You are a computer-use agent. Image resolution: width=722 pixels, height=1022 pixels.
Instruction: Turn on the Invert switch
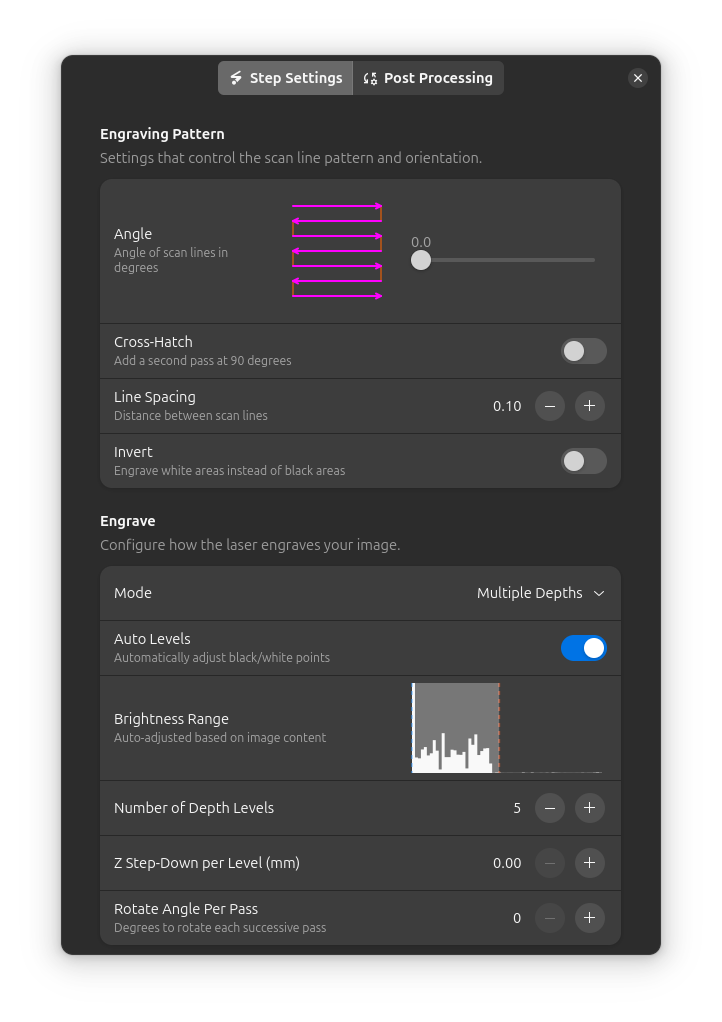(584, 461)
